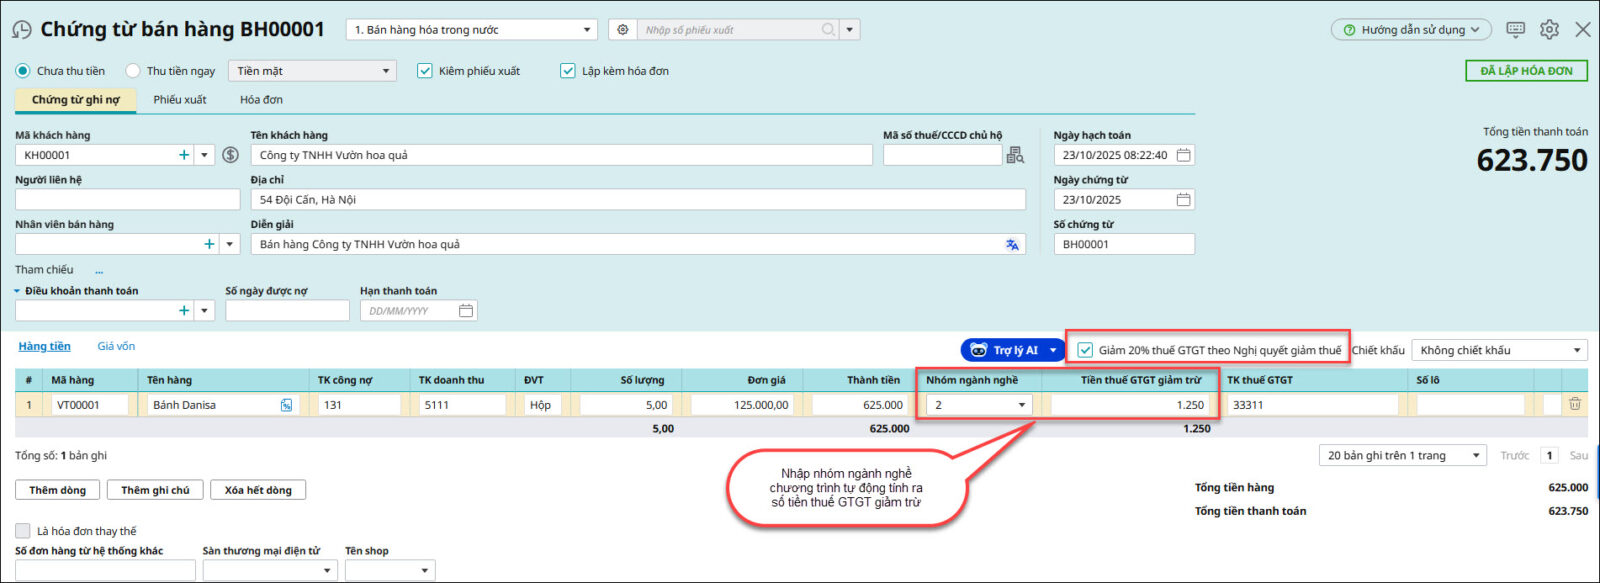The height and width of the screenshot is (583, 1600).
Task: Click the keyboard shortcuts icon
Action: 1515,30
